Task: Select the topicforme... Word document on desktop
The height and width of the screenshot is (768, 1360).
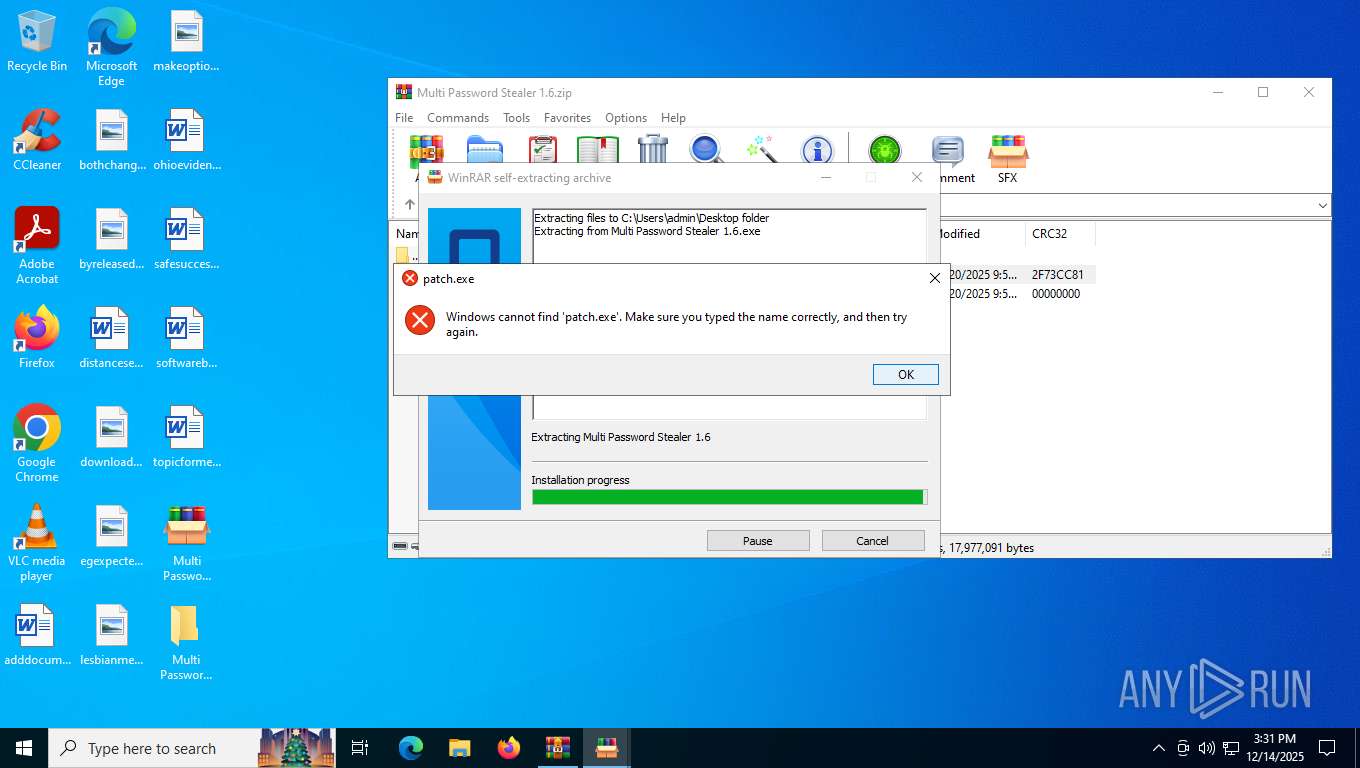Action: click(186, 437)
